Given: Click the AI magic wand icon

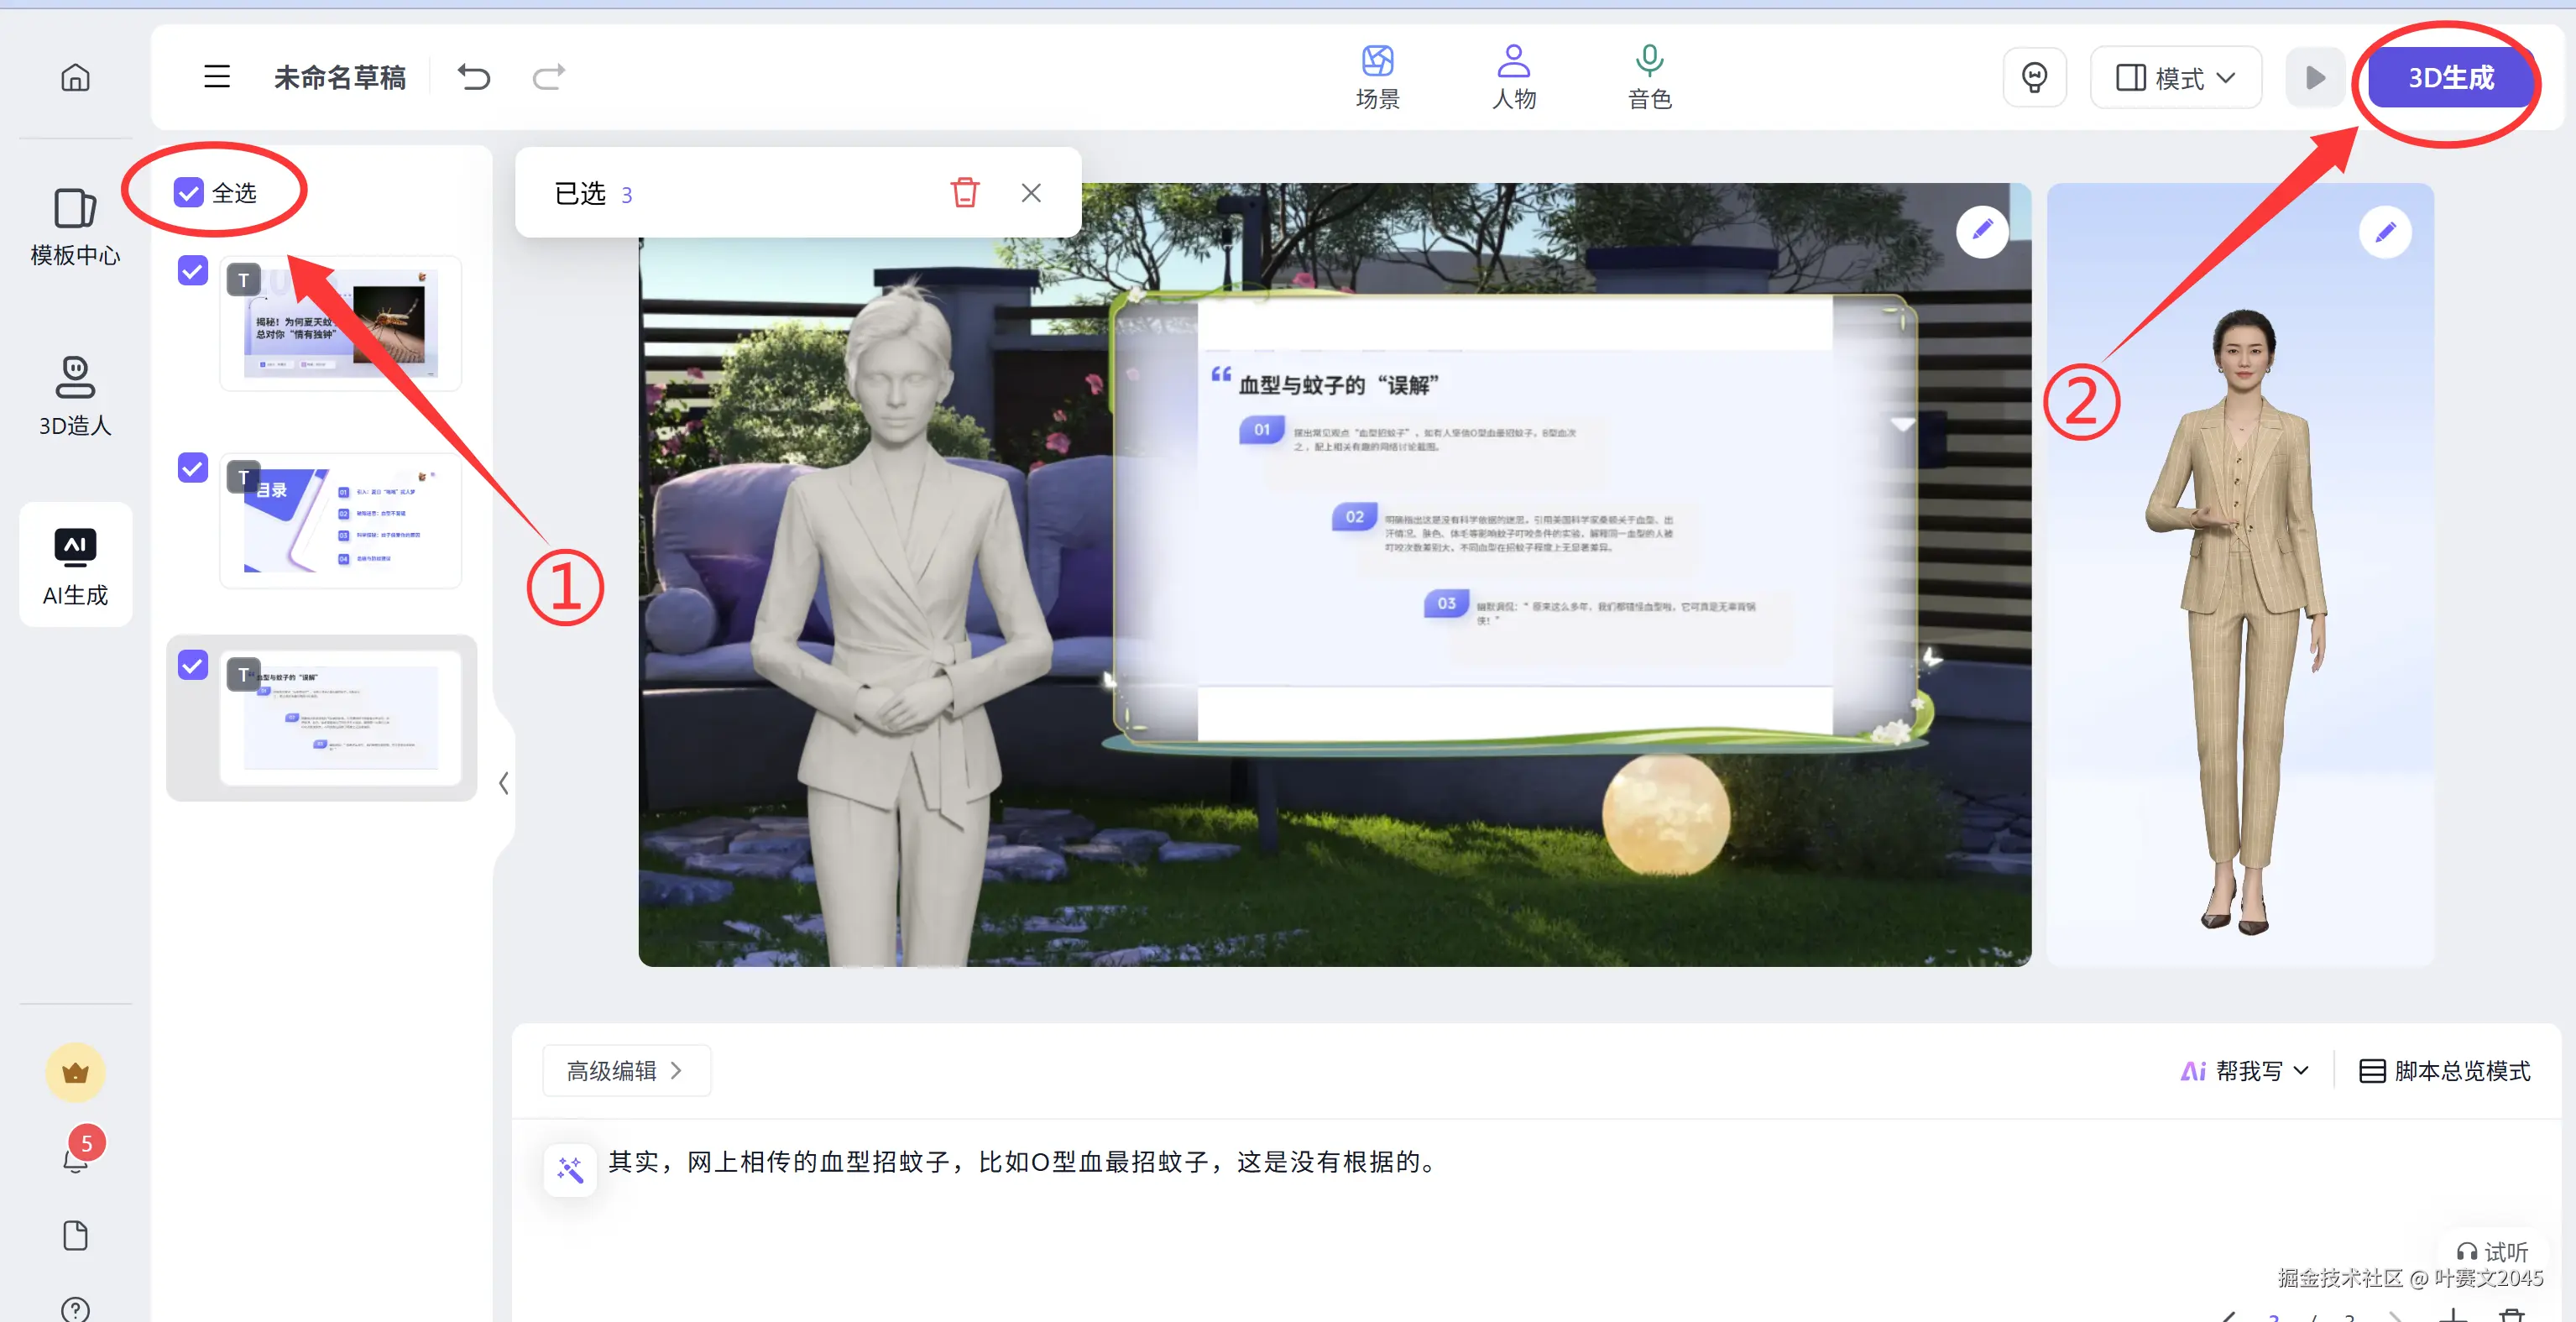Looking at the screenshot, I should click(x=570, y=1168).
